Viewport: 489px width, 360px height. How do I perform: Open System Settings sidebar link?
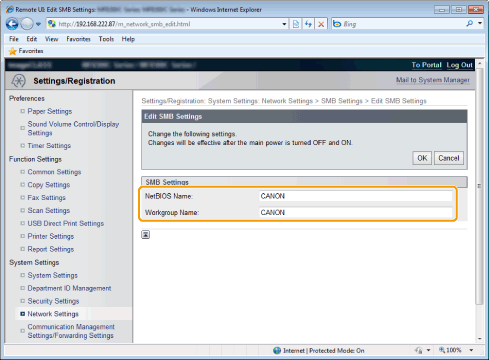click(x=52, y=275)
